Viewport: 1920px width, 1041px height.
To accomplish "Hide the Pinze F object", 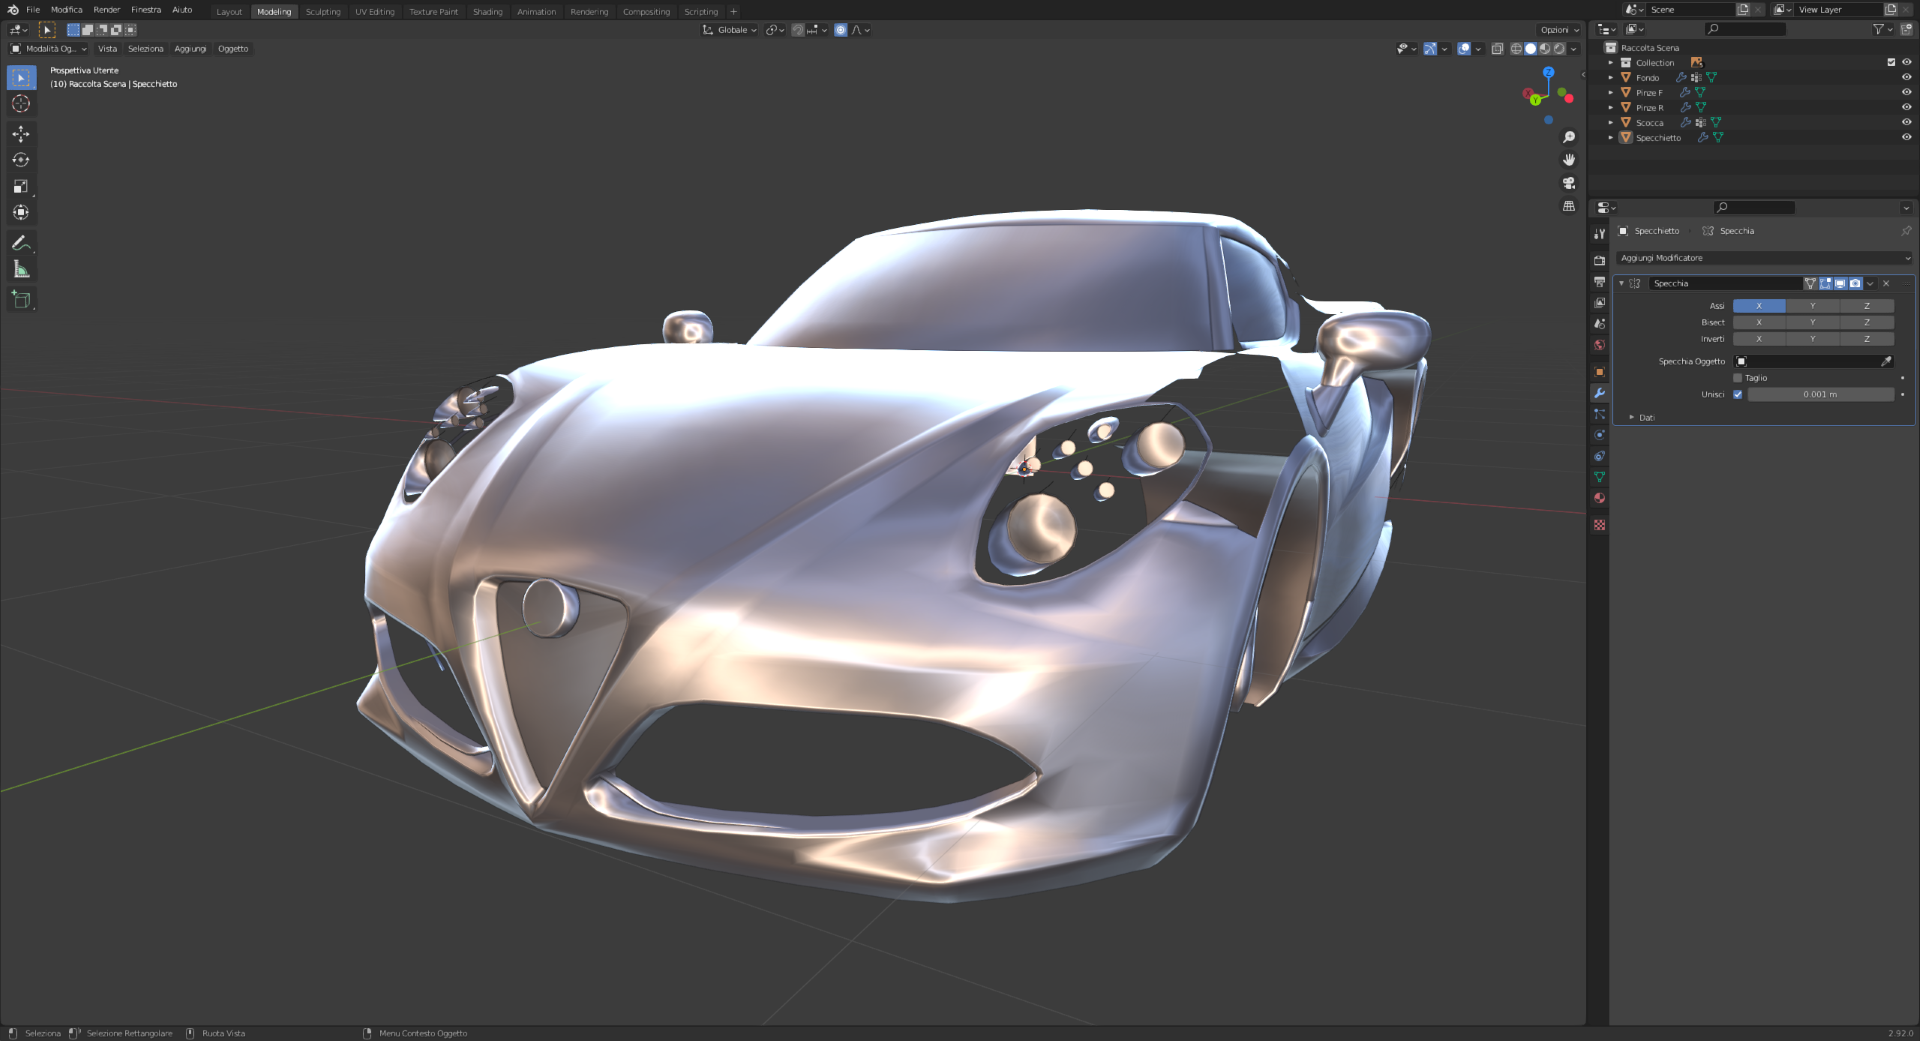I will (x=1906, y=92).
